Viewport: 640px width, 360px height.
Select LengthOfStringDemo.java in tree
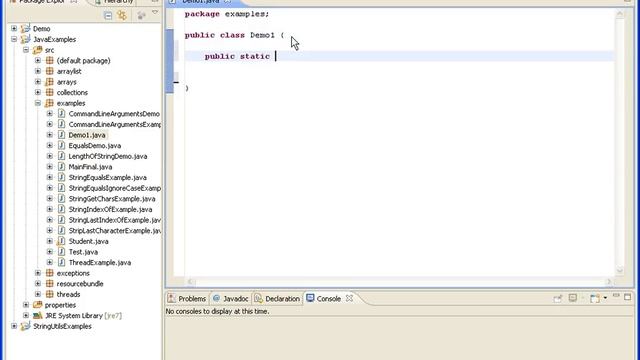point(108,156)
